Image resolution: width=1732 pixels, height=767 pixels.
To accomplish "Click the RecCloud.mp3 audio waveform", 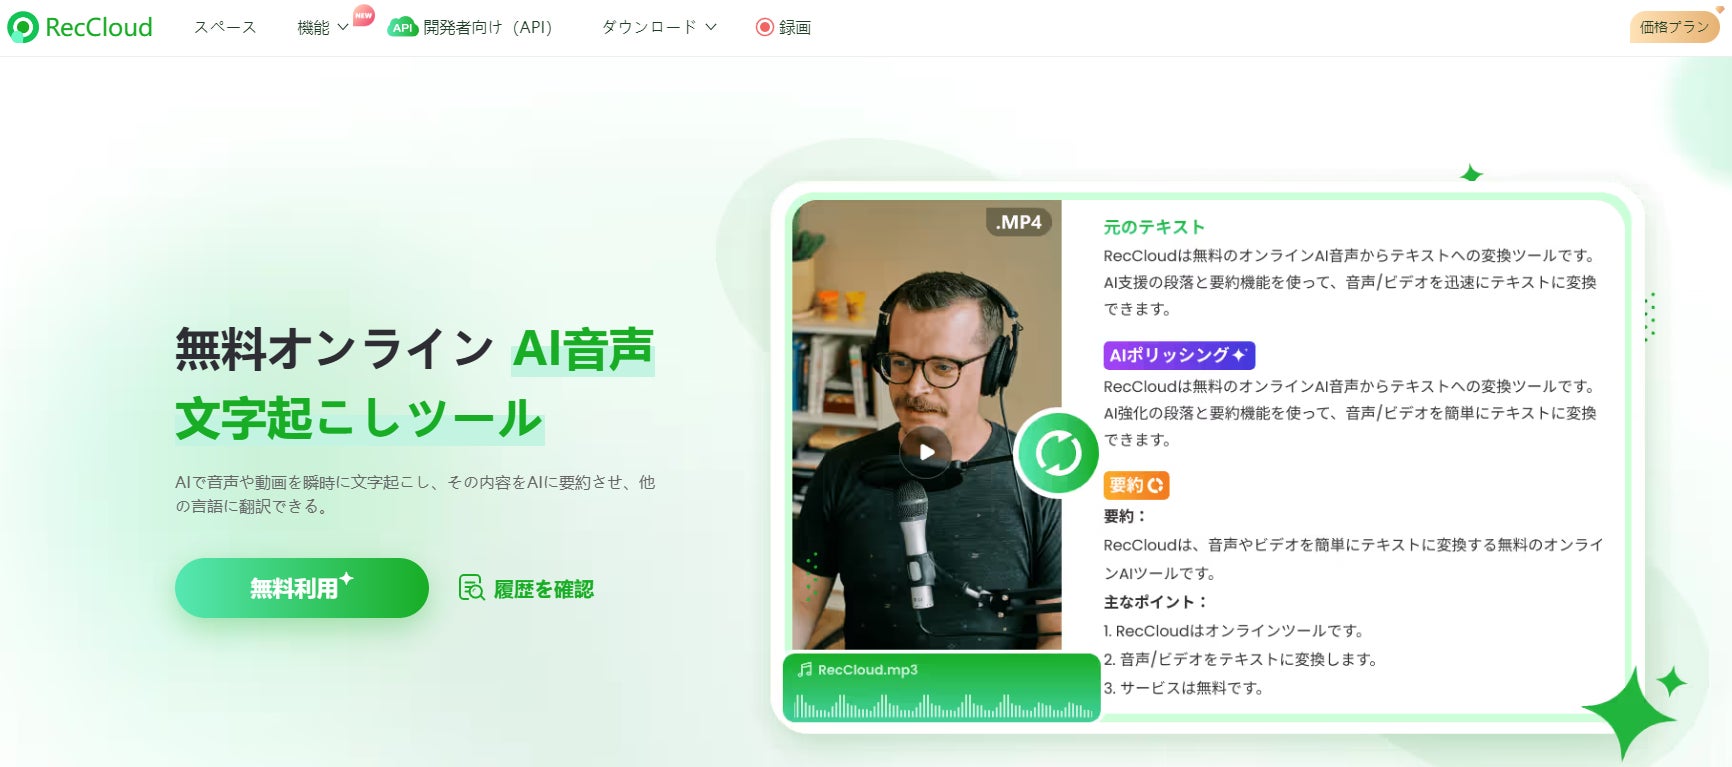I will coord(943,706).
